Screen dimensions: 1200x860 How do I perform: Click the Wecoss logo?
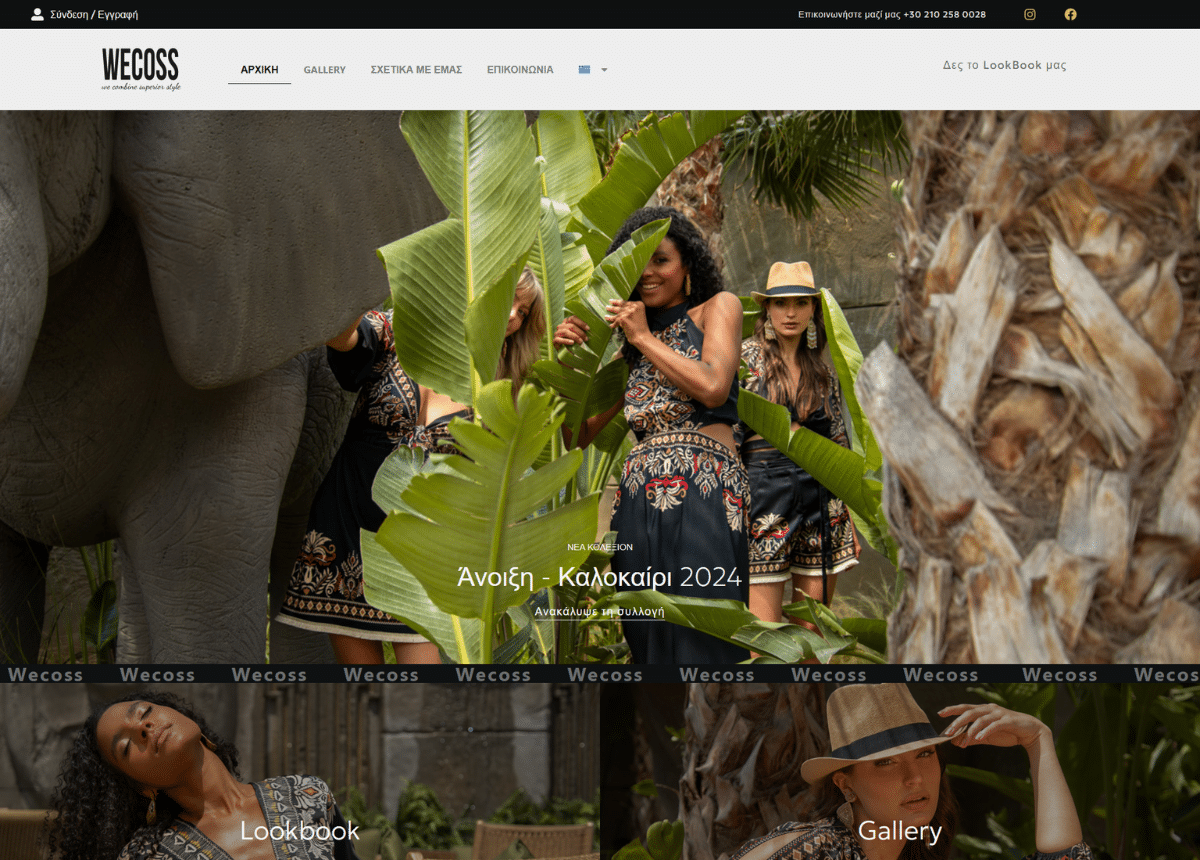[x=141, y=69]
